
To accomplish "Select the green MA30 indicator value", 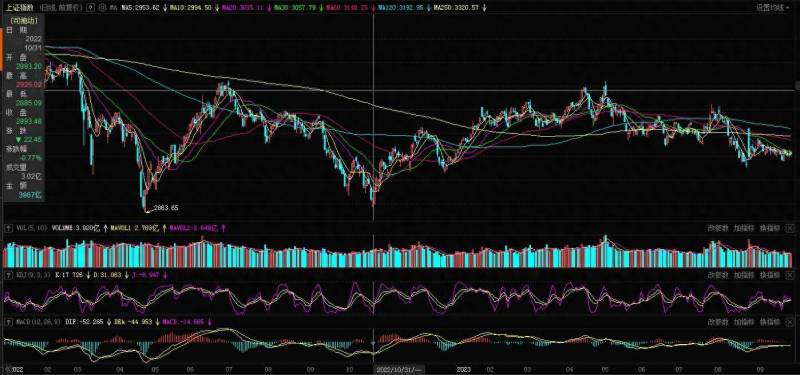I will pos(295,8).
